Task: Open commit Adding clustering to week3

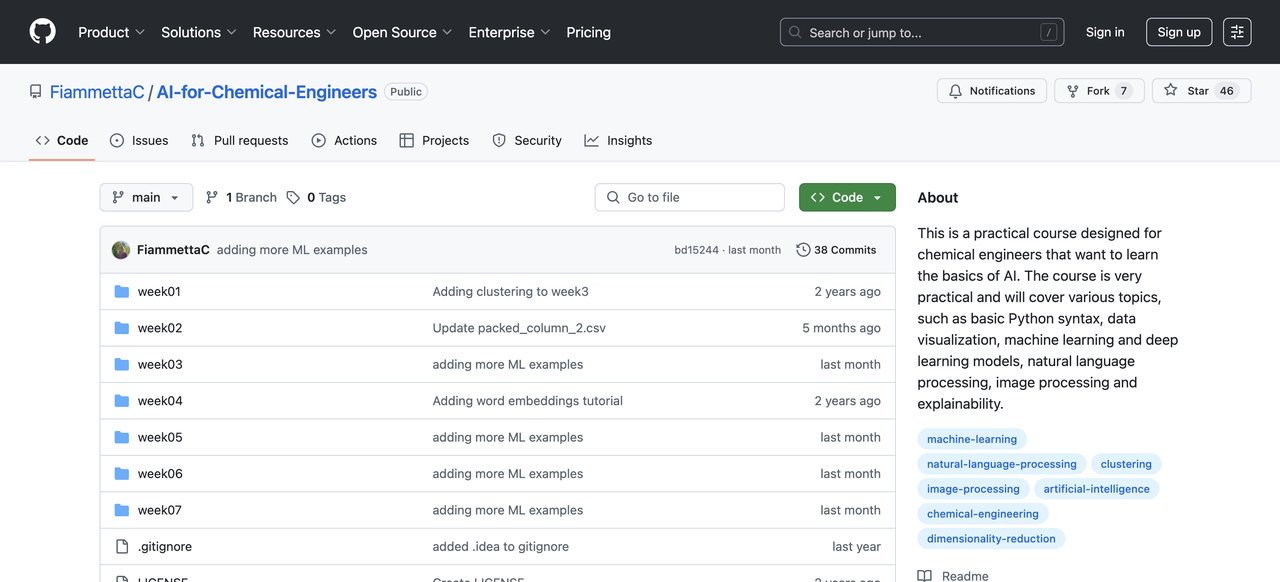Action: pos(511,292)
